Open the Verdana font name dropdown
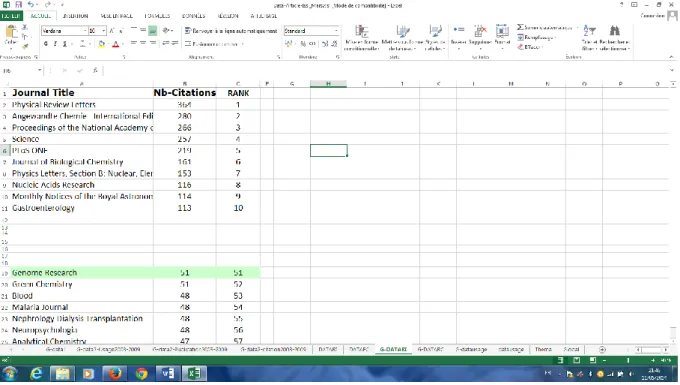680x385 pixels. pos(85,31)
